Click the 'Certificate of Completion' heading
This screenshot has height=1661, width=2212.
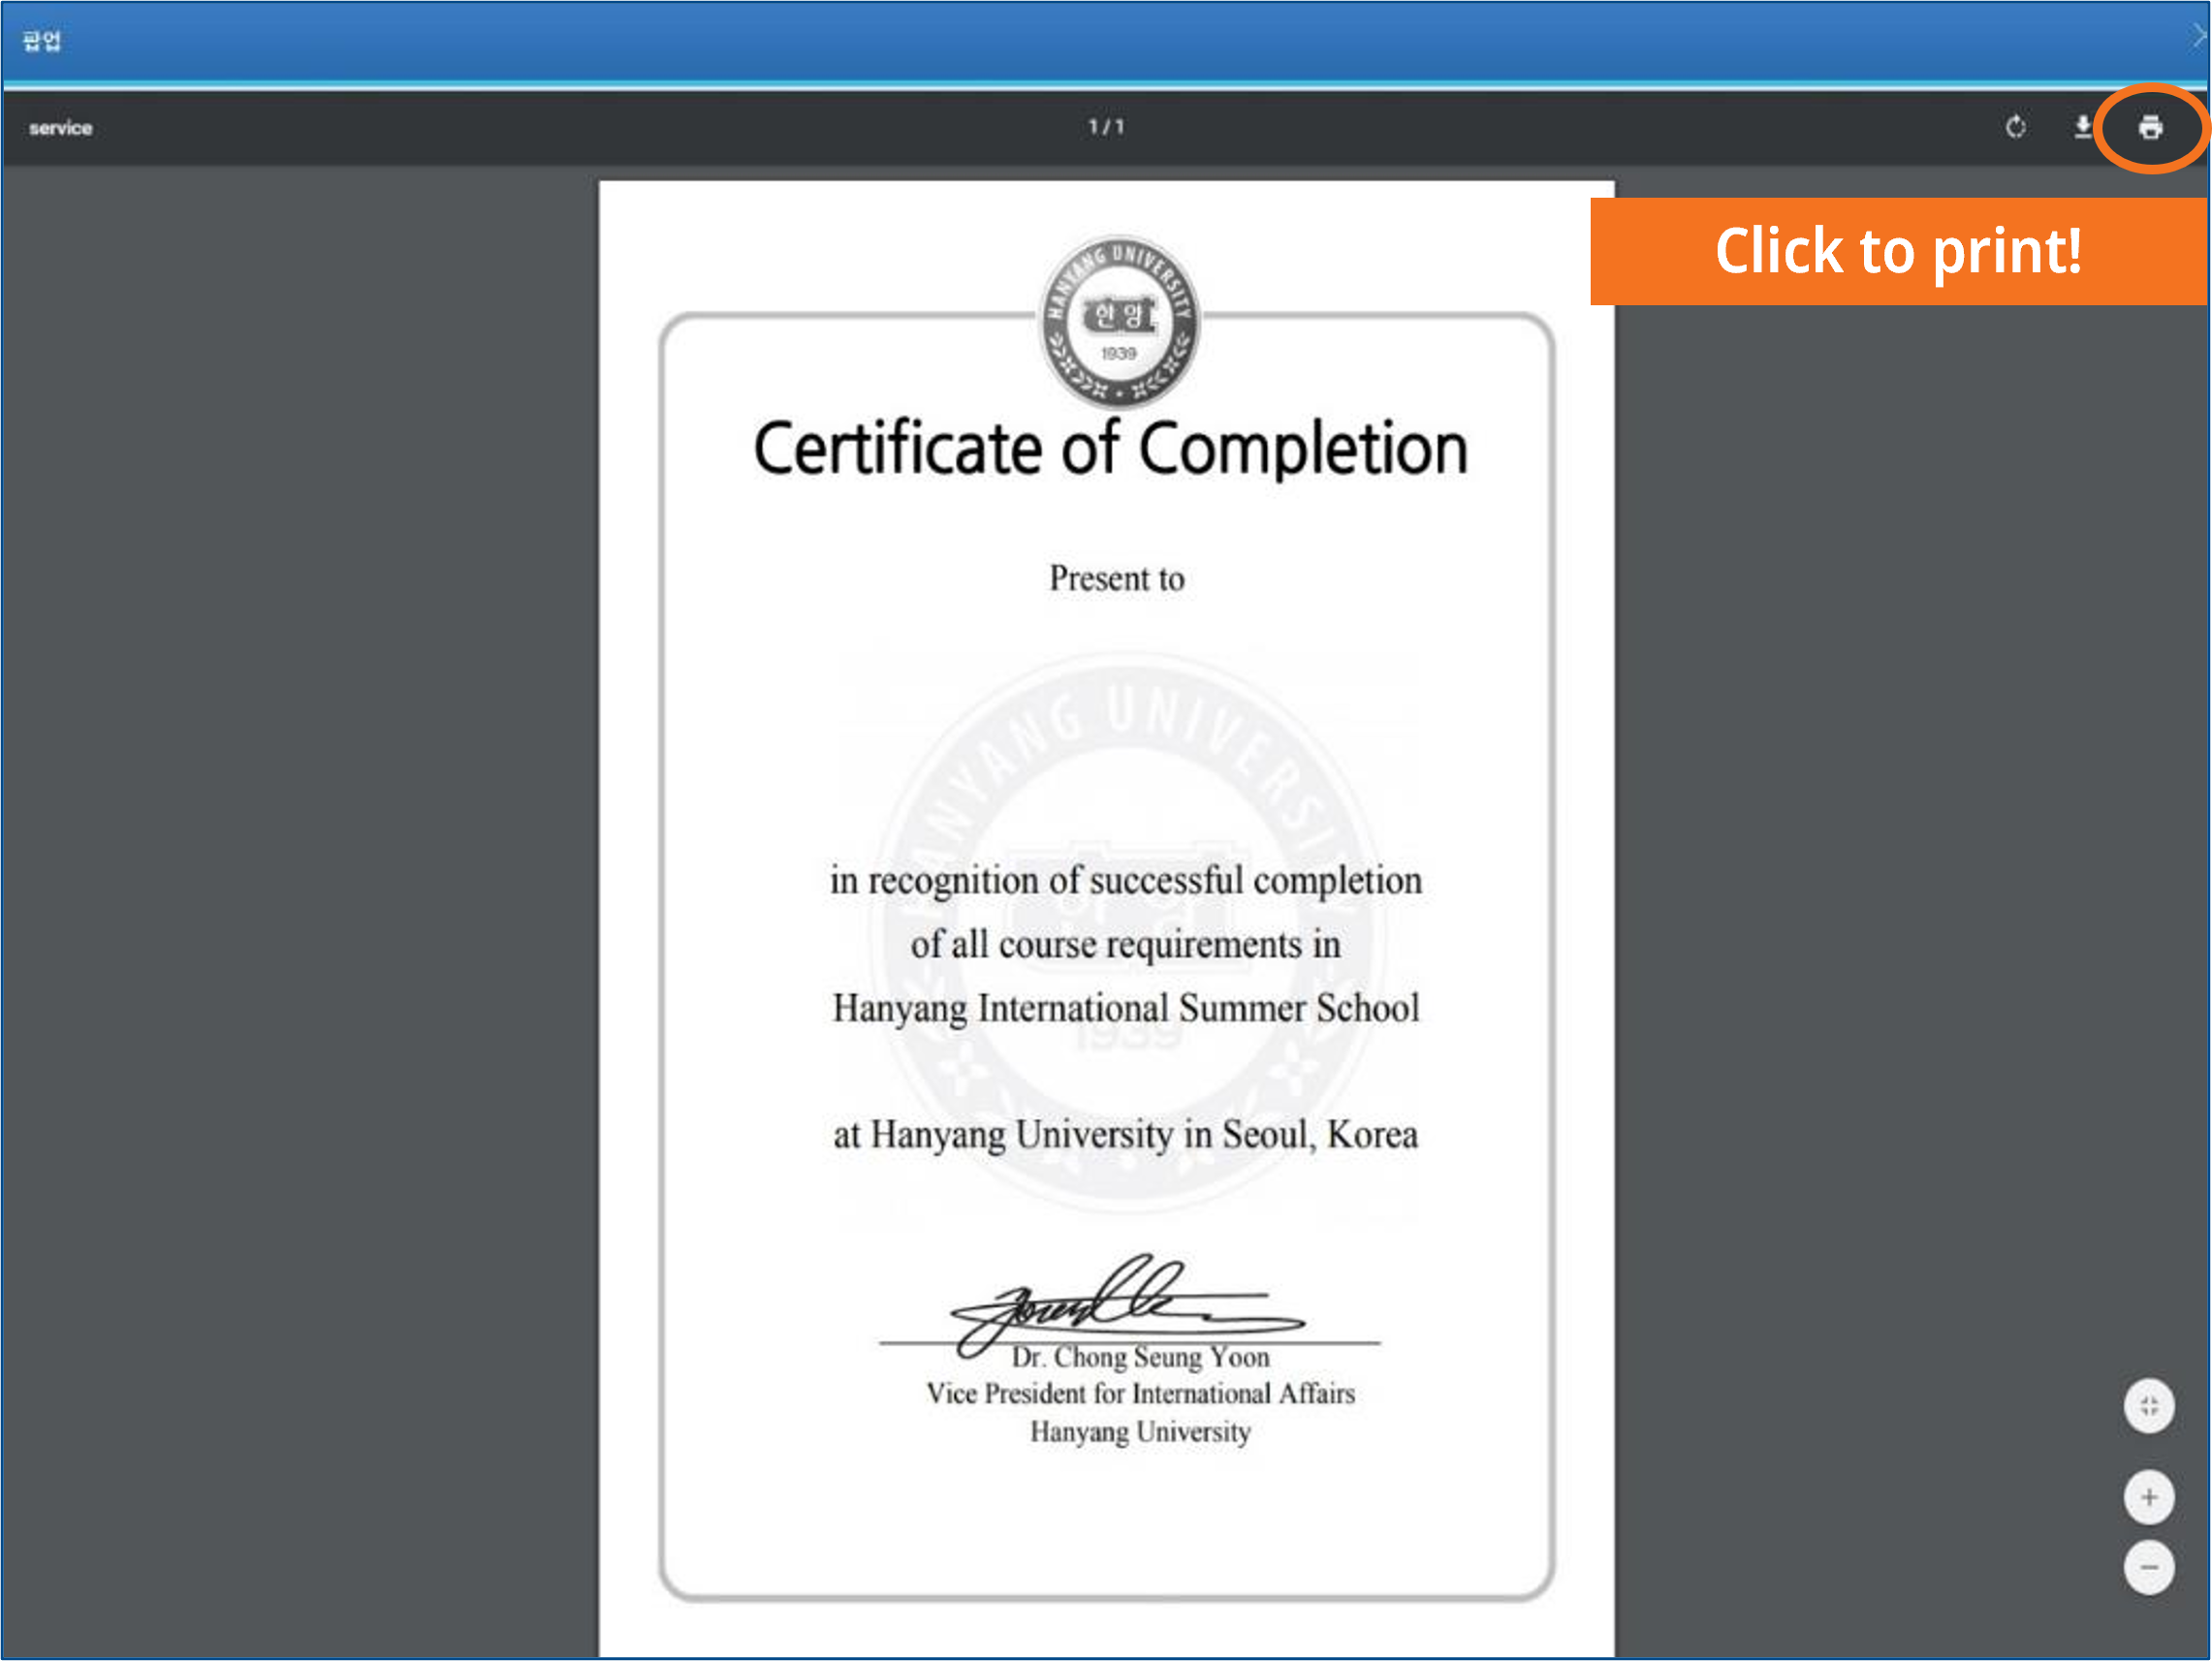pos(1110,449)
